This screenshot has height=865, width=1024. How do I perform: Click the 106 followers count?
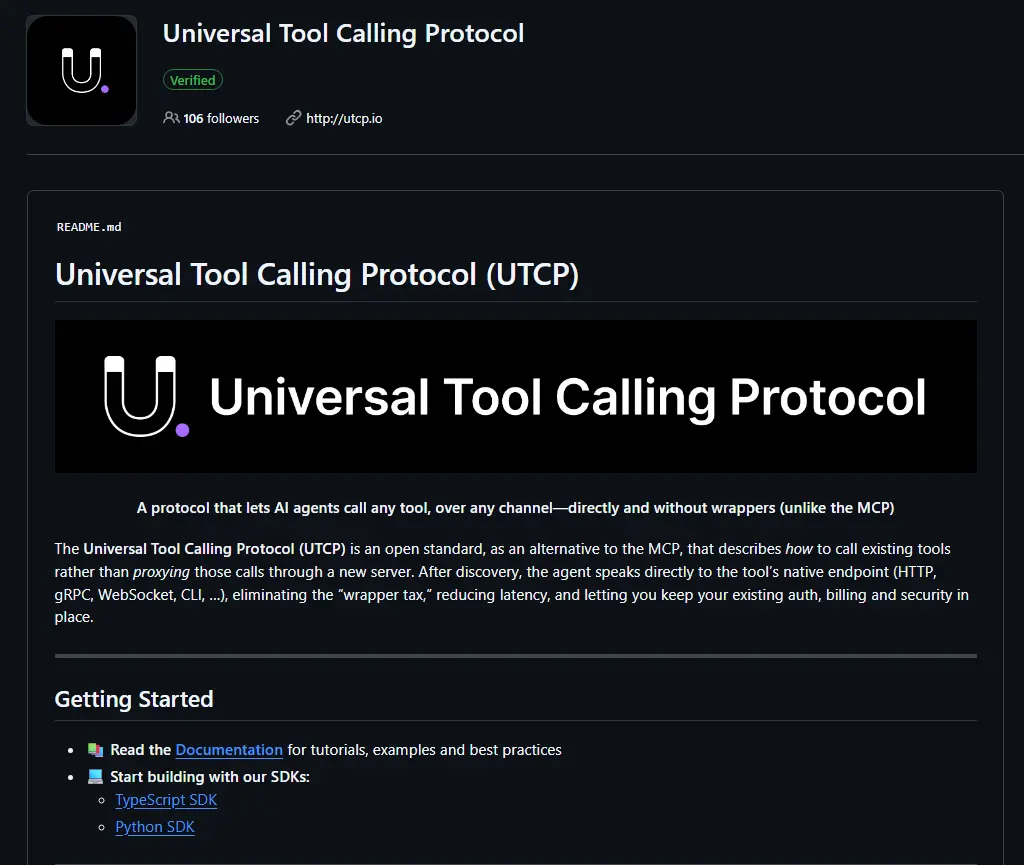point(221,118)
